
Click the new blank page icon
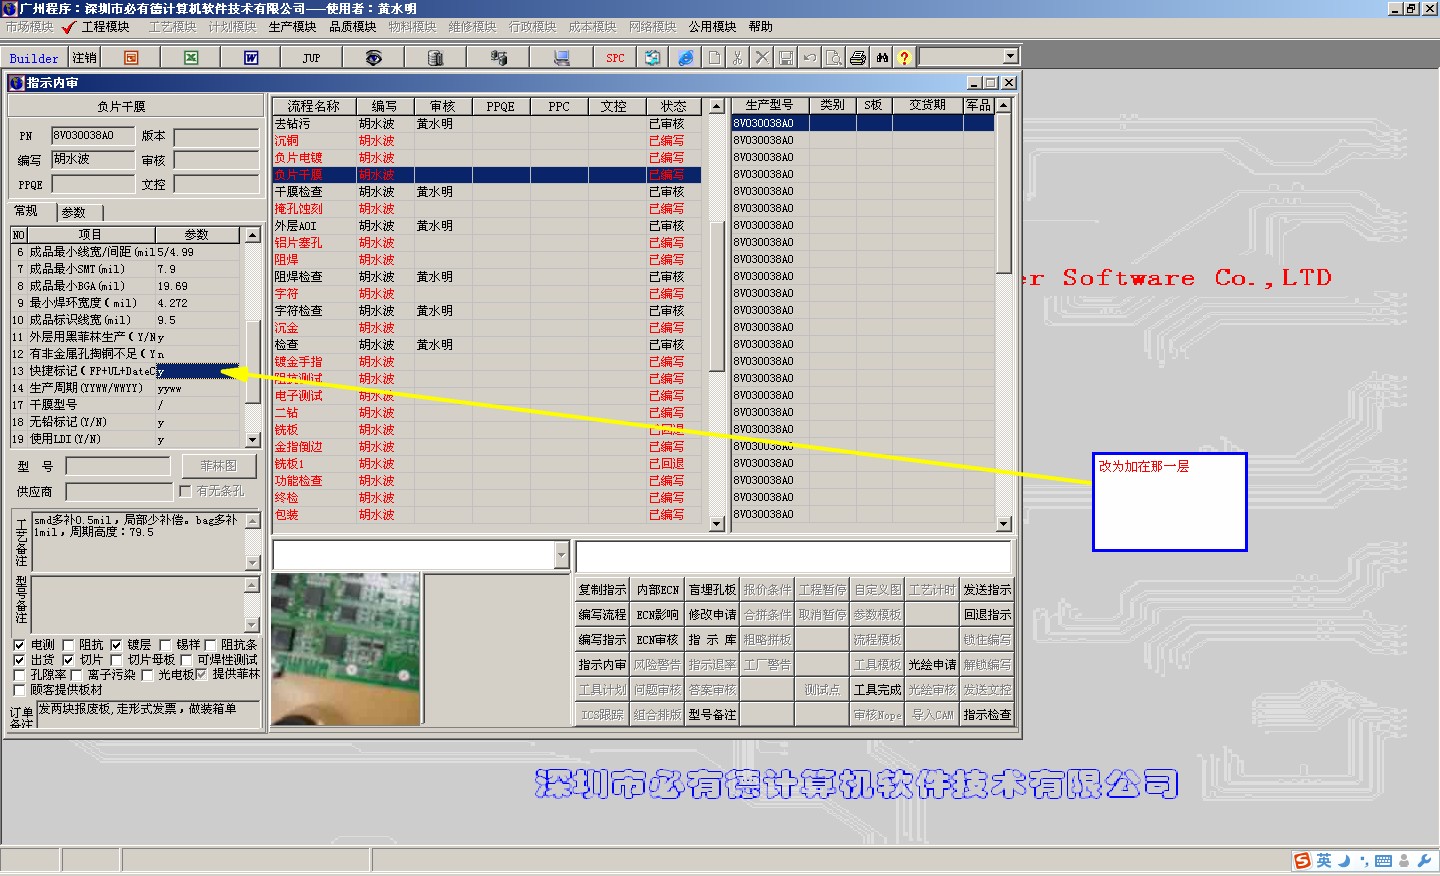click(714, 58)
